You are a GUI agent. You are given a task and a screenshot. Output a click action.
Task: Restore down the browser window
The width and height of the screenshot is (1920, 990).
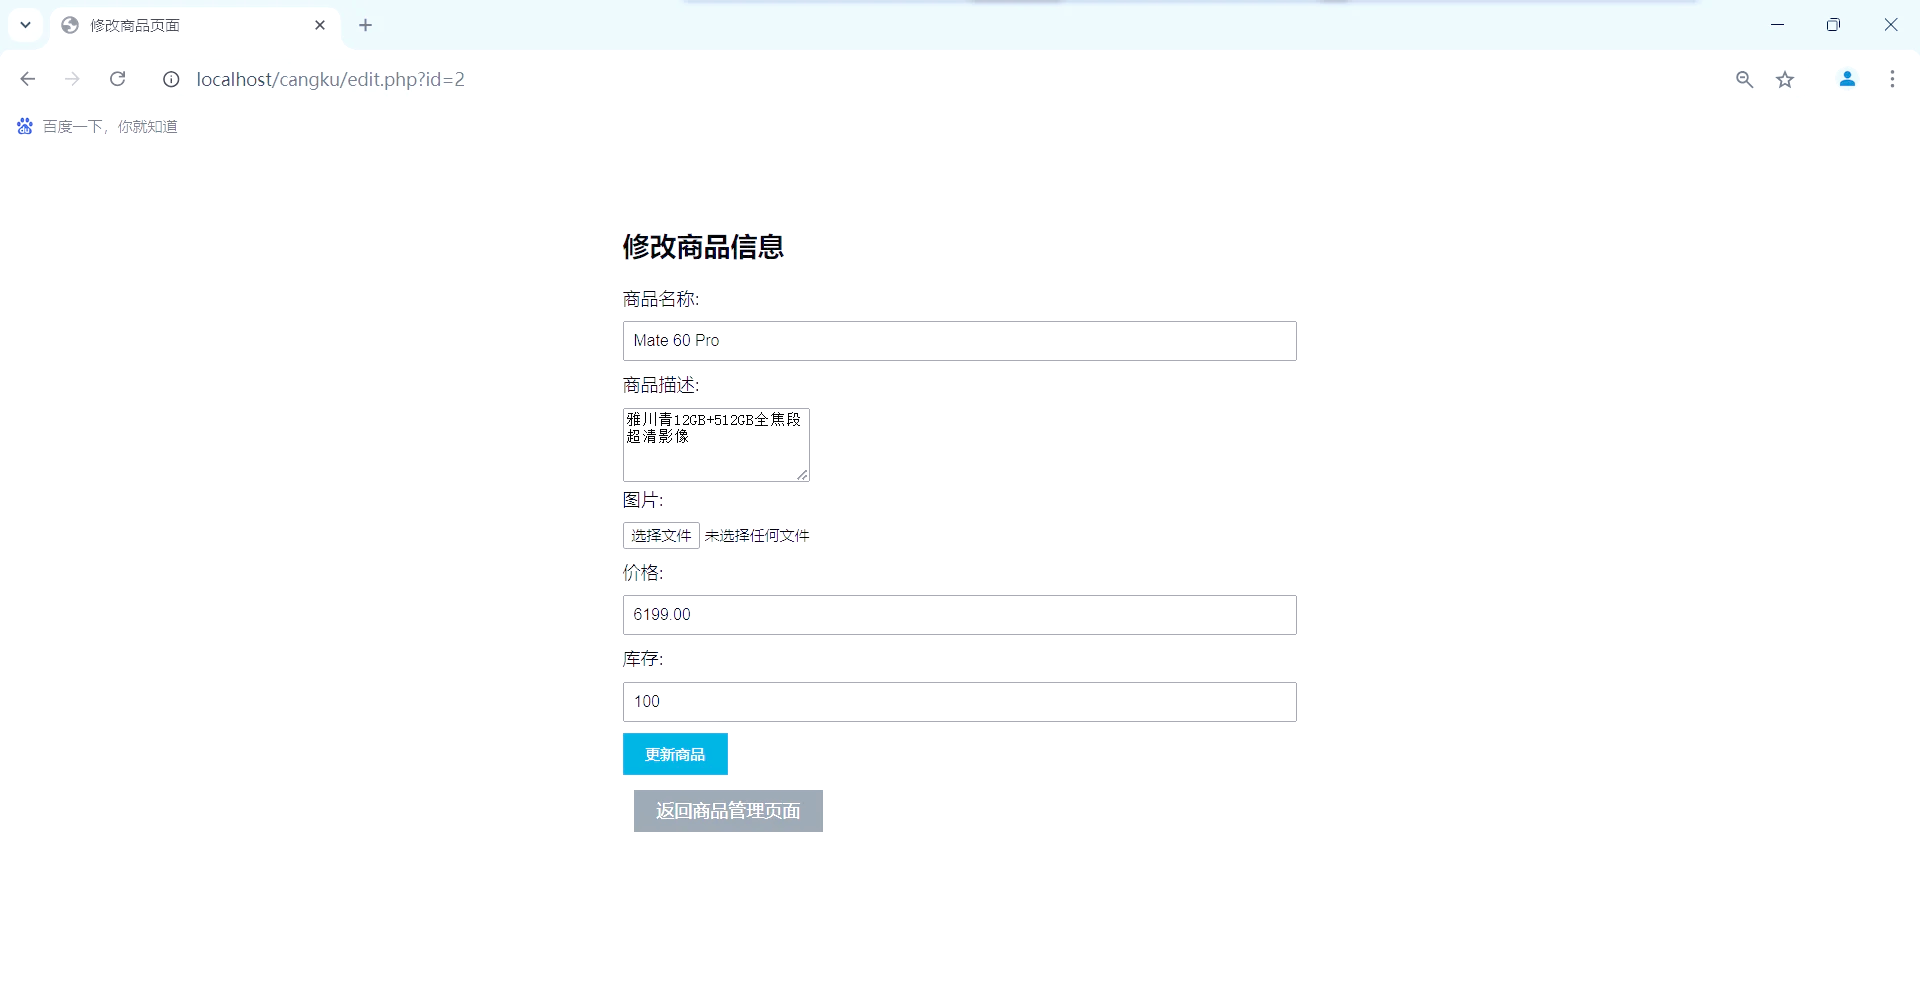pos(1833,25)
